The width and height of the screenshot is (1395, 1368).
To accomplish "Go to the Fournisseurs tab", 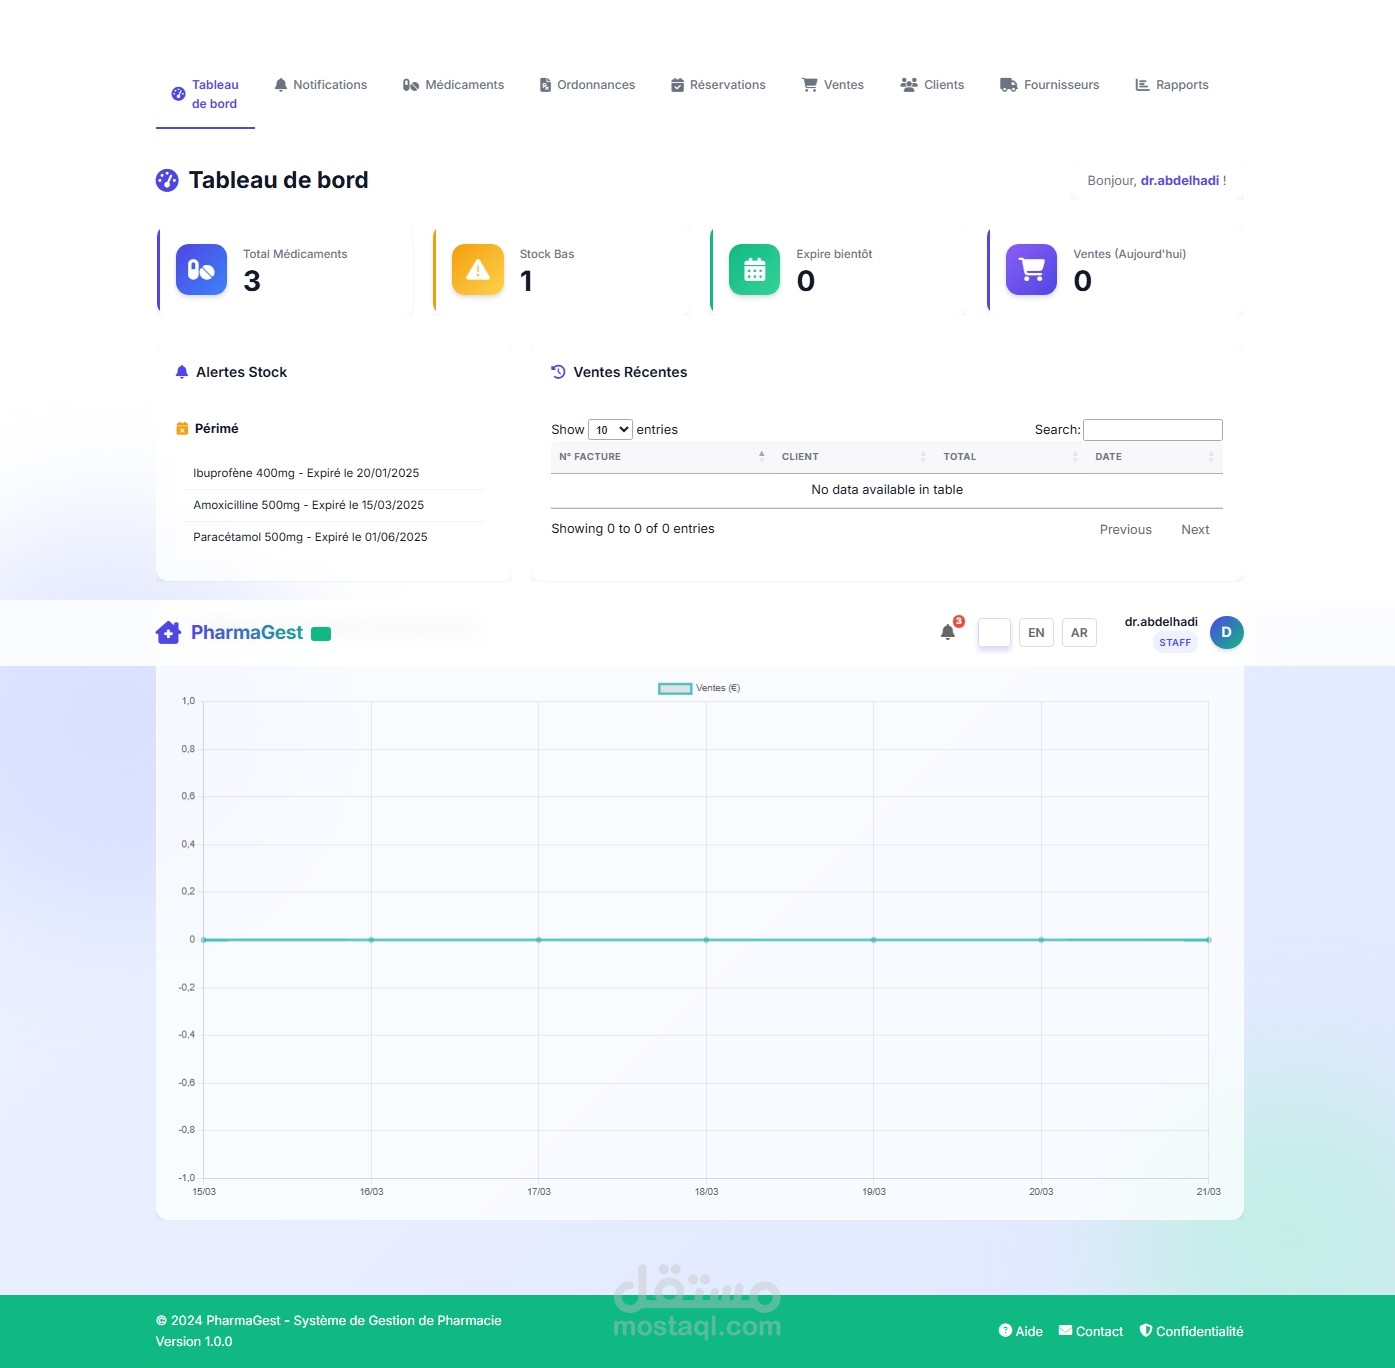I will click(1049, 85).
